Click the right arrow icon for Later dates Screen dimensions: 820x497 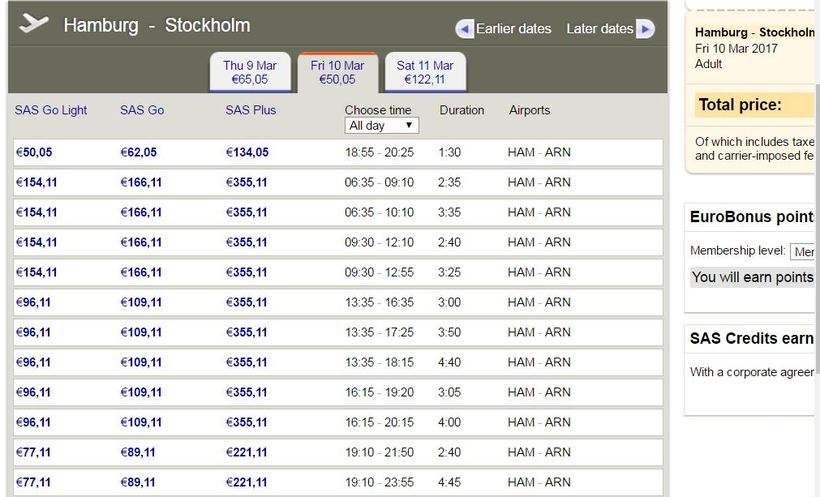[x=645, y=29]
